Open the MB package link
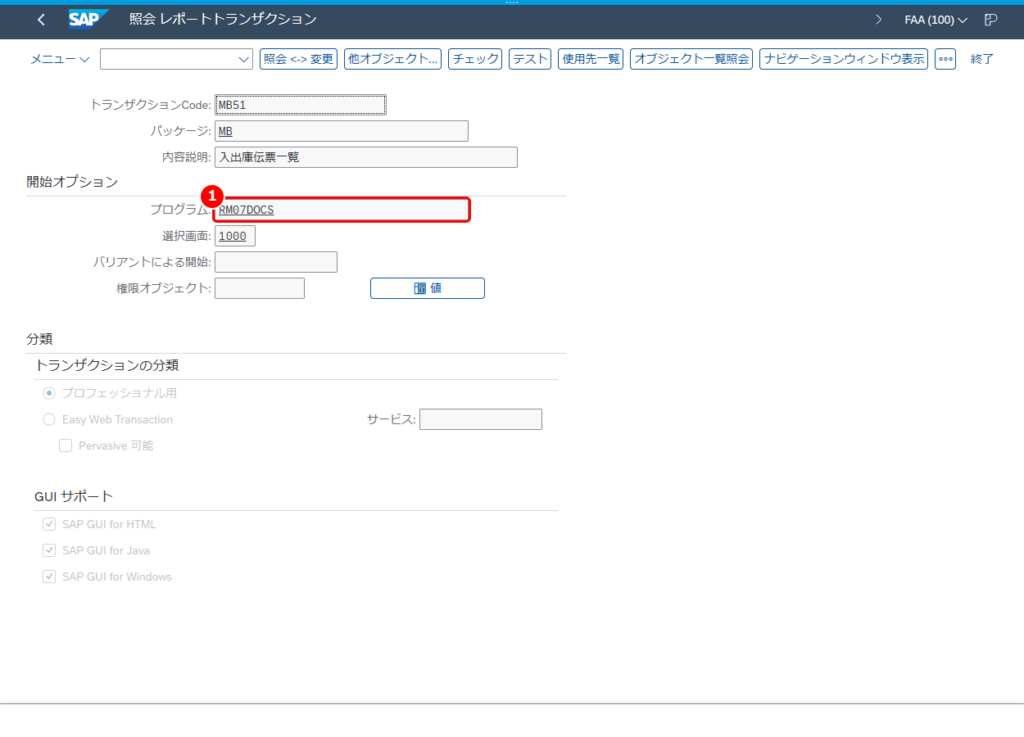The height and width of the screenshot is (737, 1024). 225,131
